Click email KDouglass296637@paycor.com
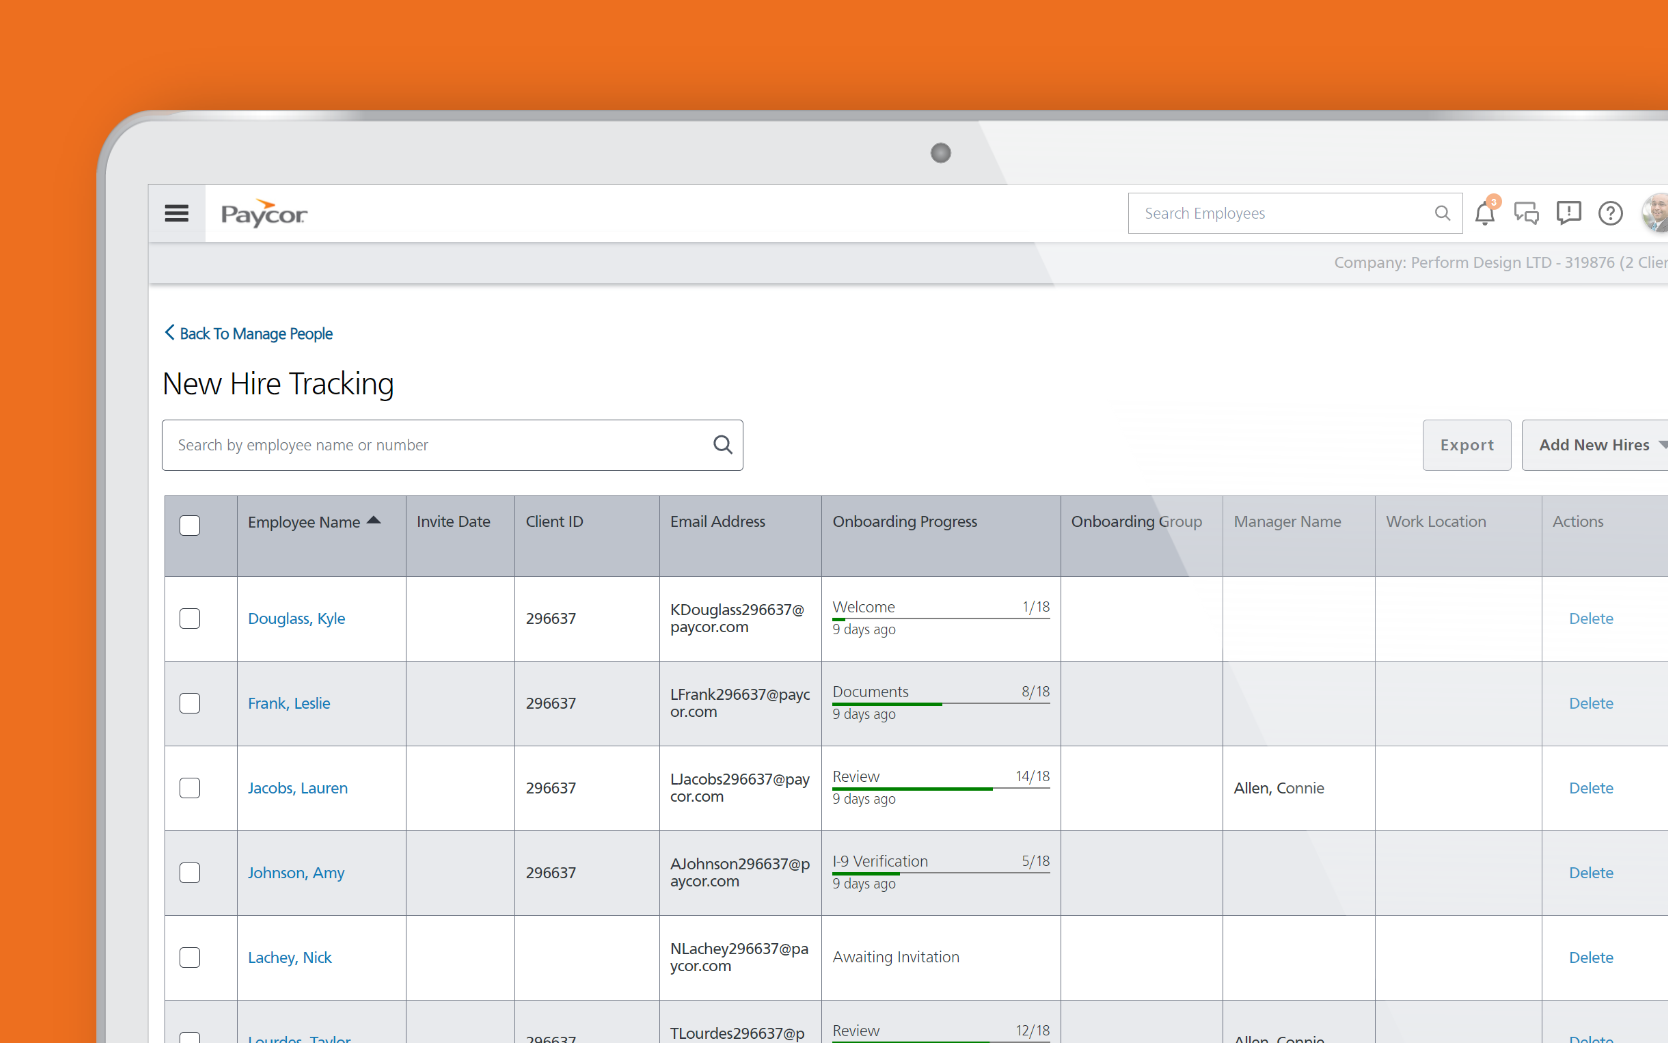This screenshot has width=1668, height=1043. coord(737,619)
